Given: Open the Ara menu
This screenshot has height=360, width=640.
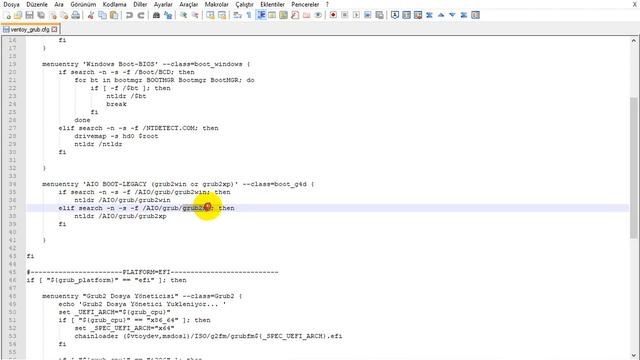Looking at the screenshot, I should tap(59, 4).
